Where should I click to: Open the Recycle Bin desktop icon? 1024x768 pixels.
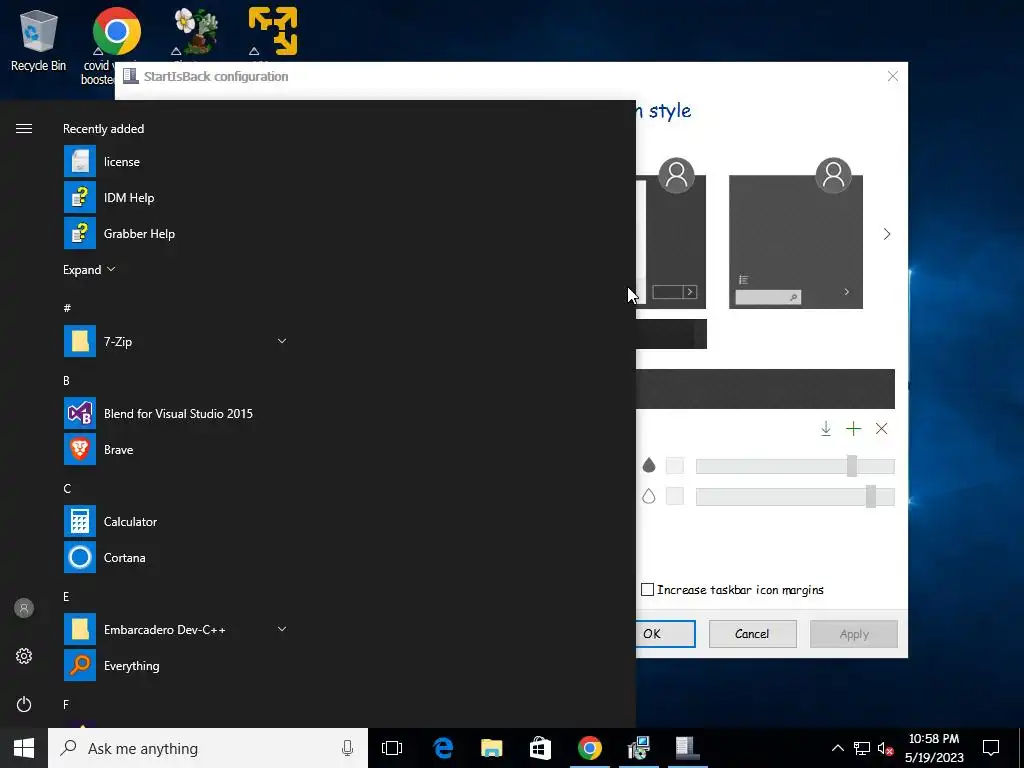click(39, 40)
